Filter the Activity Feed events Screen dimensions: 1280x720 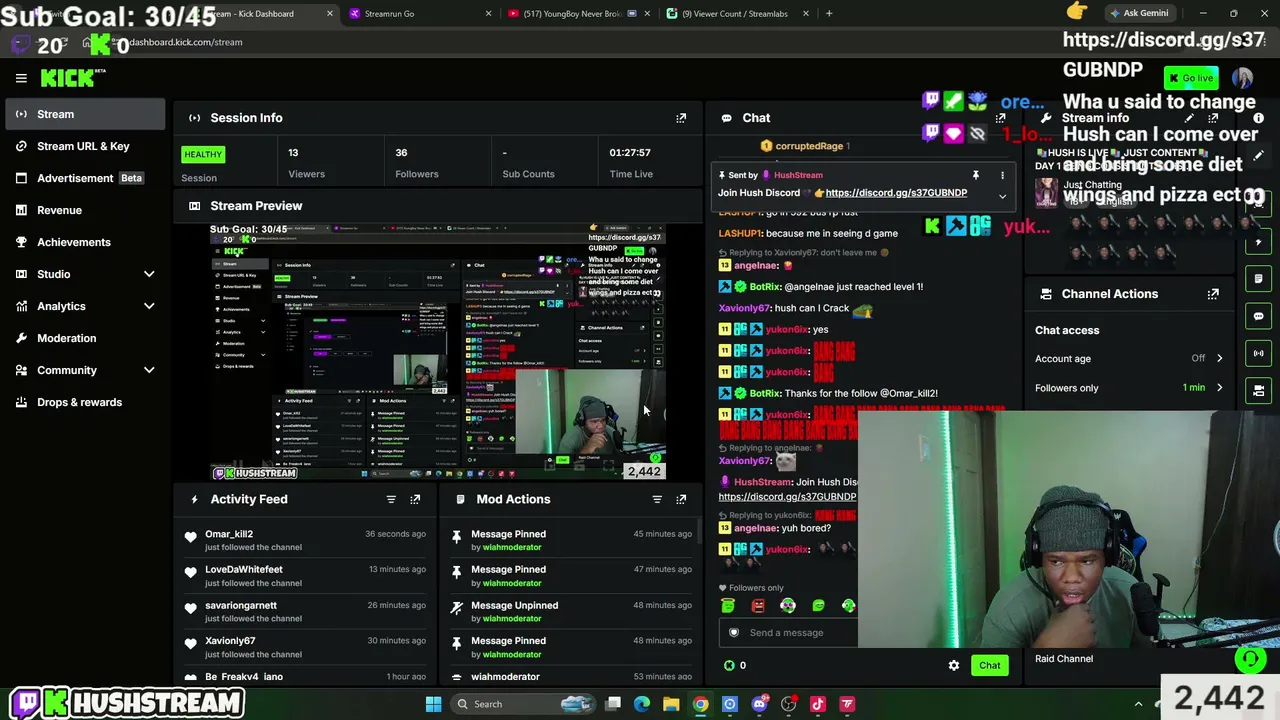coord(391,499)
